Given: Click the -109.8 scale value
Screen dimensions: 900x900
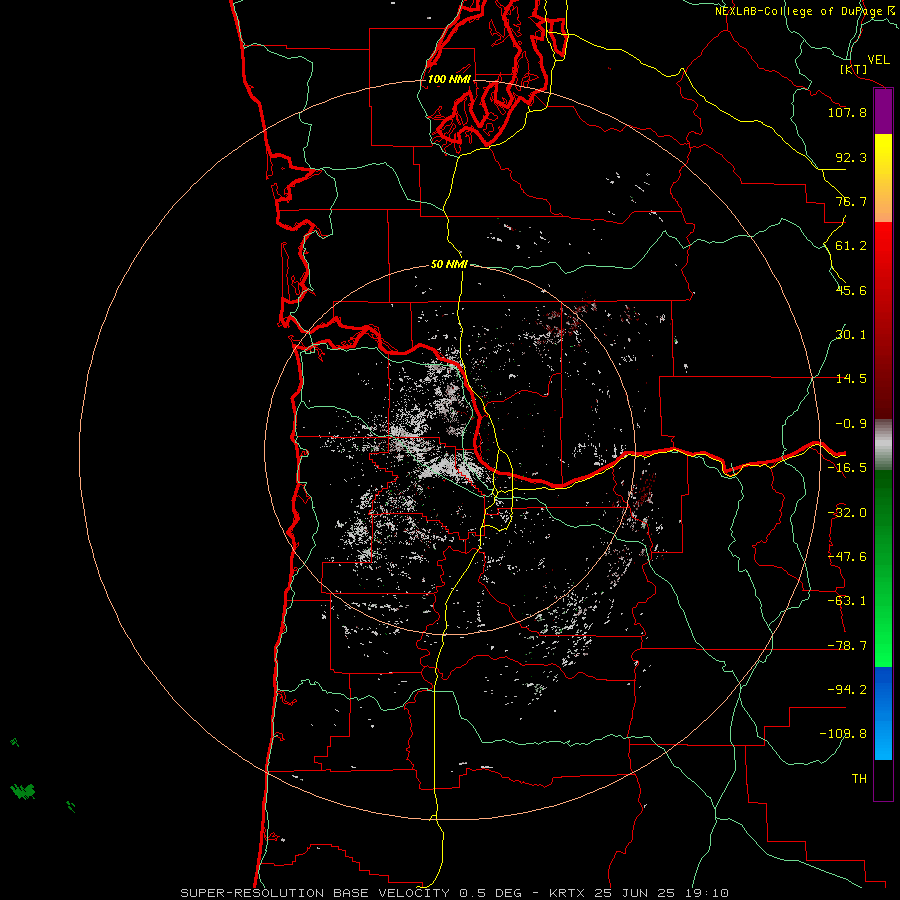Looking at the screenshot, I should coord(843,734).
